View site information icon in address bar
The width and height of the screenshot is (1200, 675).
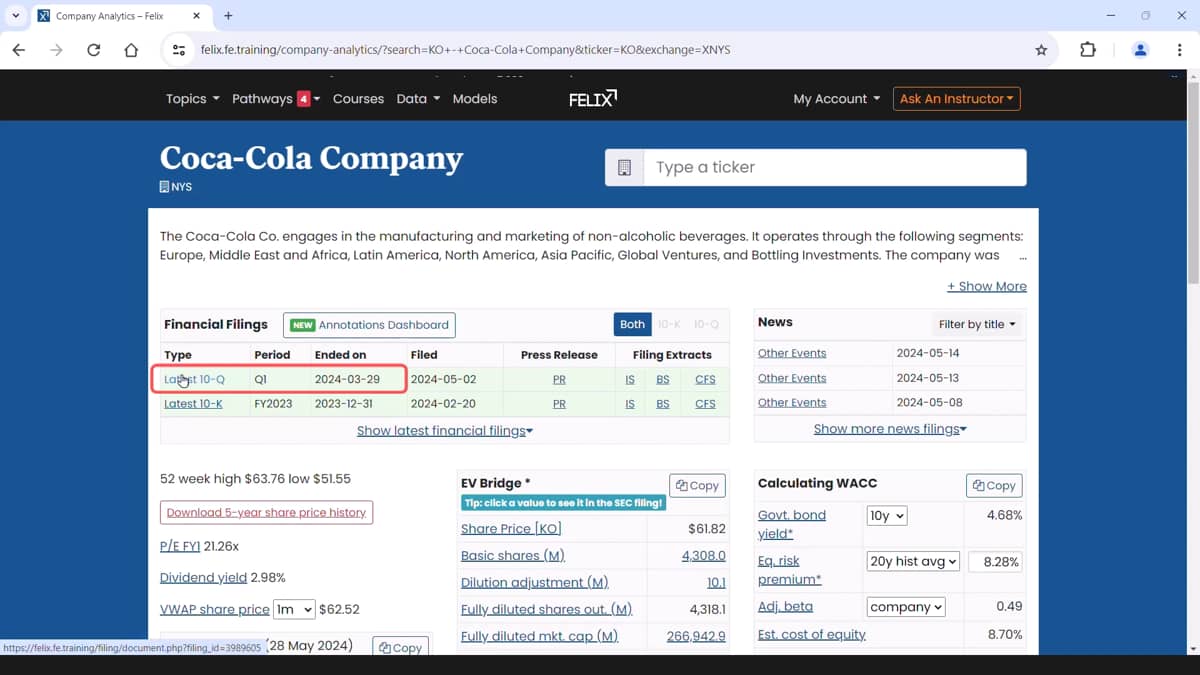(x=178, y=50)
